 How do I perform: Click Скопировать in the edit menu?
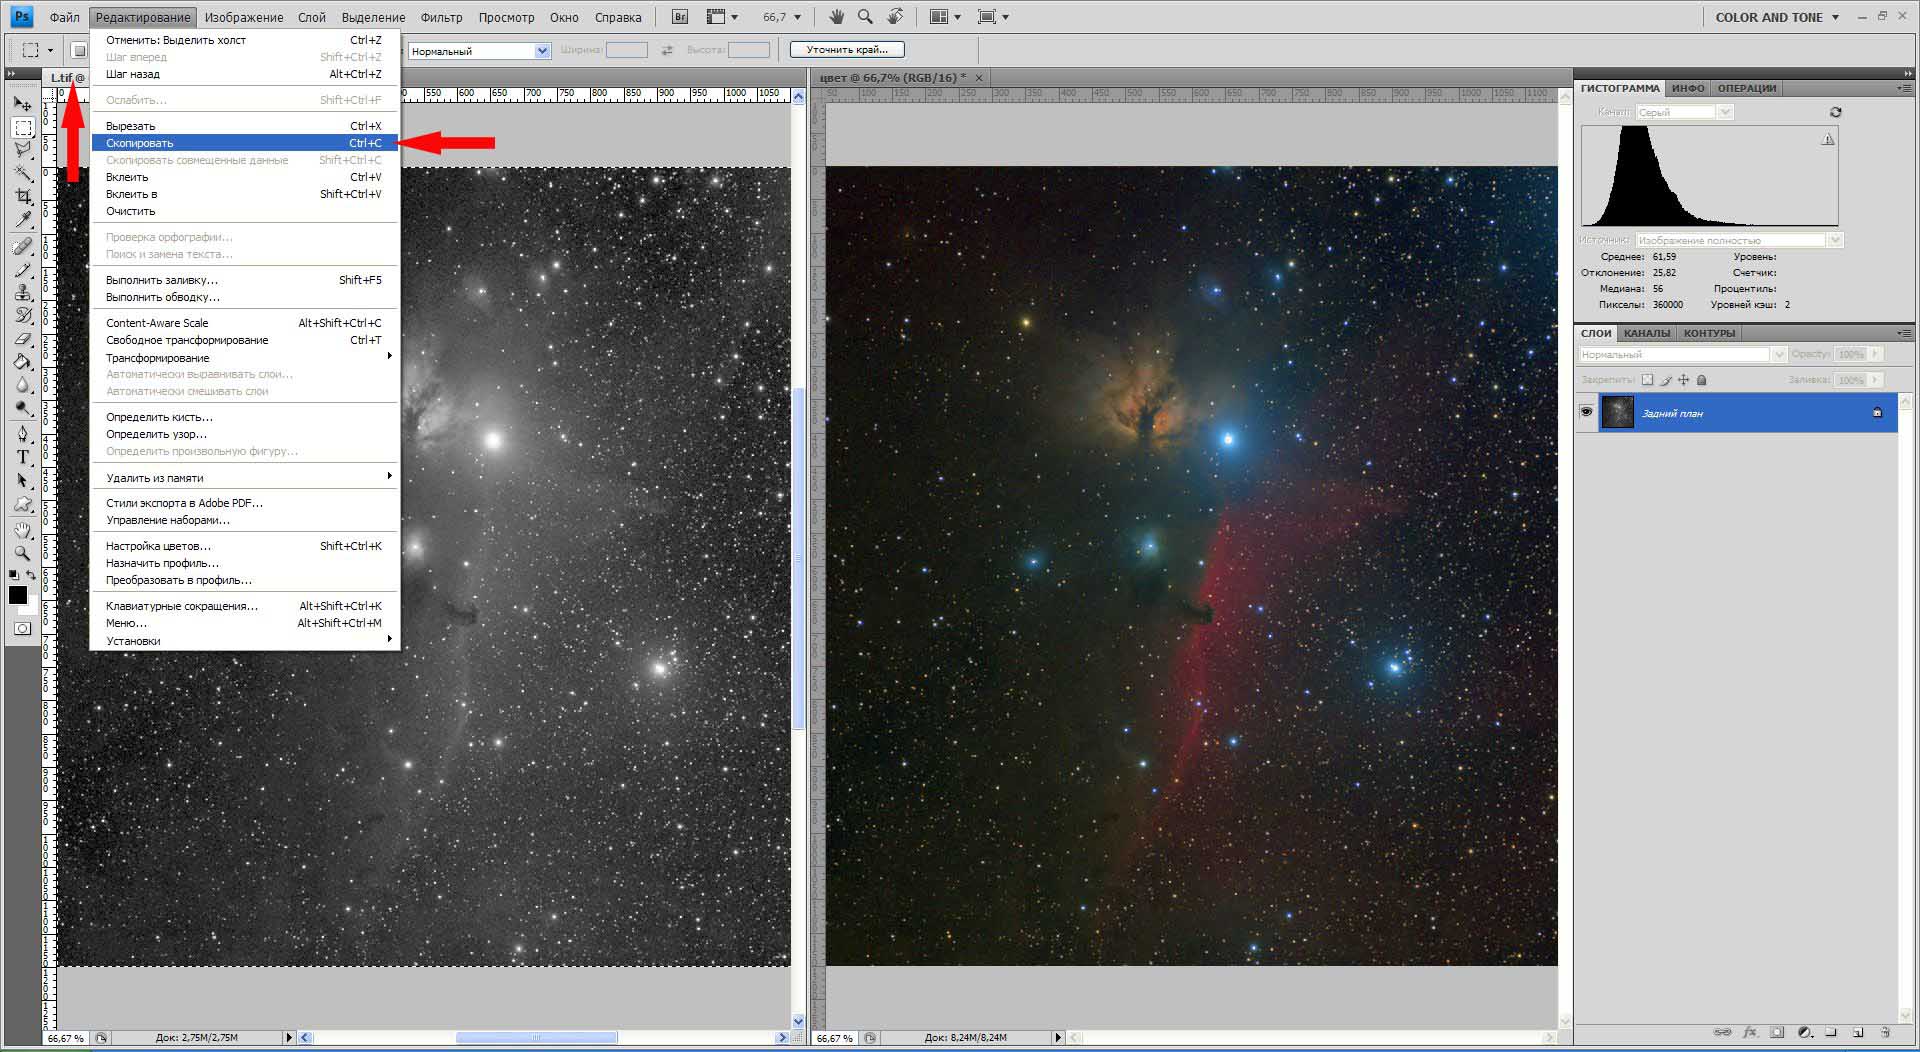pyautogui.click(x=140, y=143)
